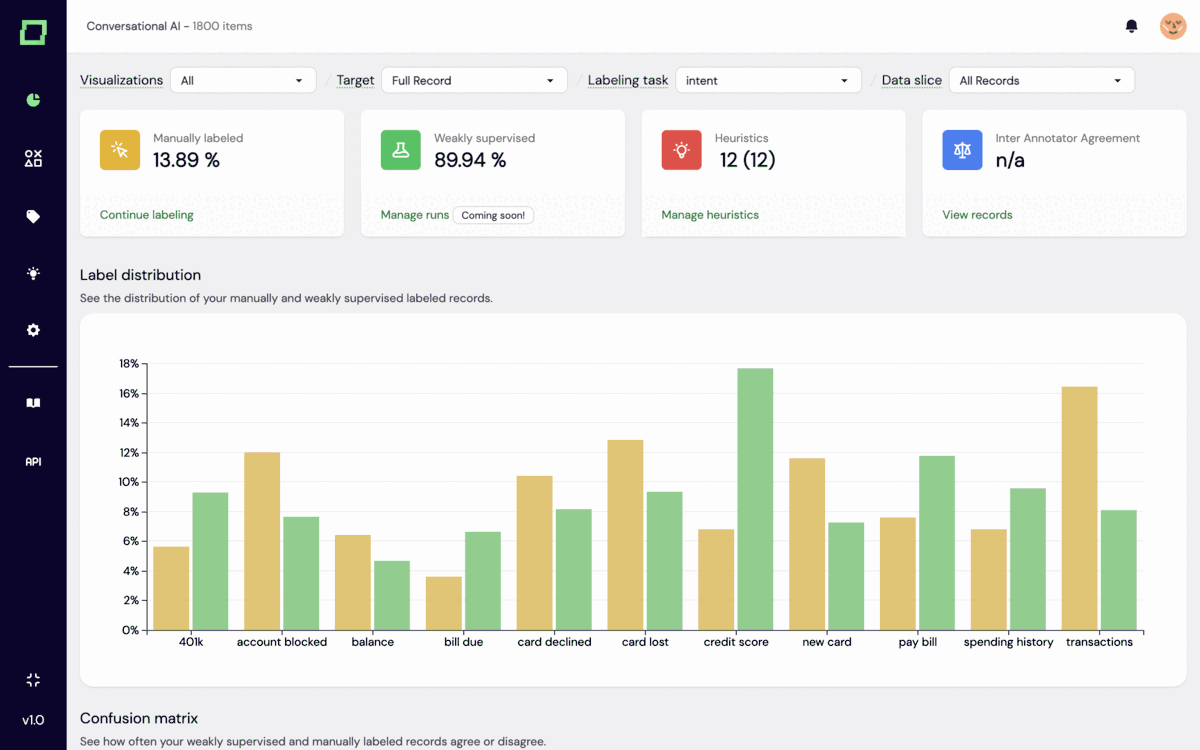Expand the Labeling task dropdown showing intent

[x=767, y=80]
